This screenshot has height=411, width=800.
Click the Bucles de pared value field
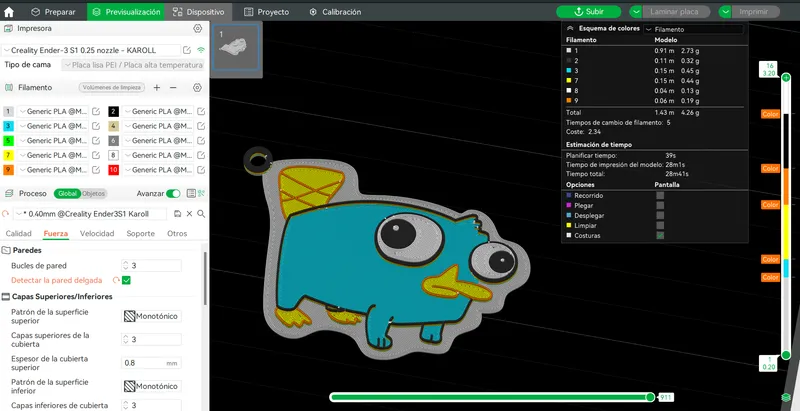152,266
